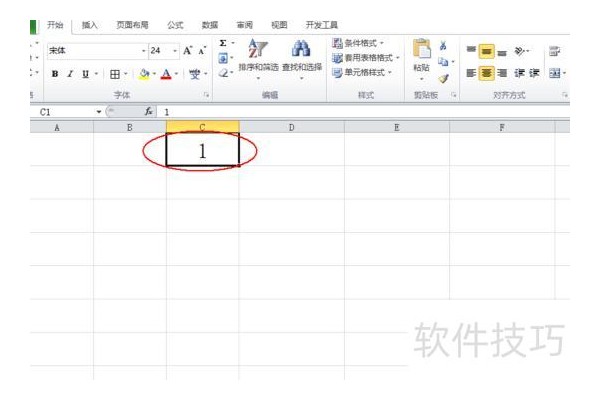This screenshot has height=400, width=600.
Task: Click the AutoSum sigma icon
Action: (x=223, y=43)
